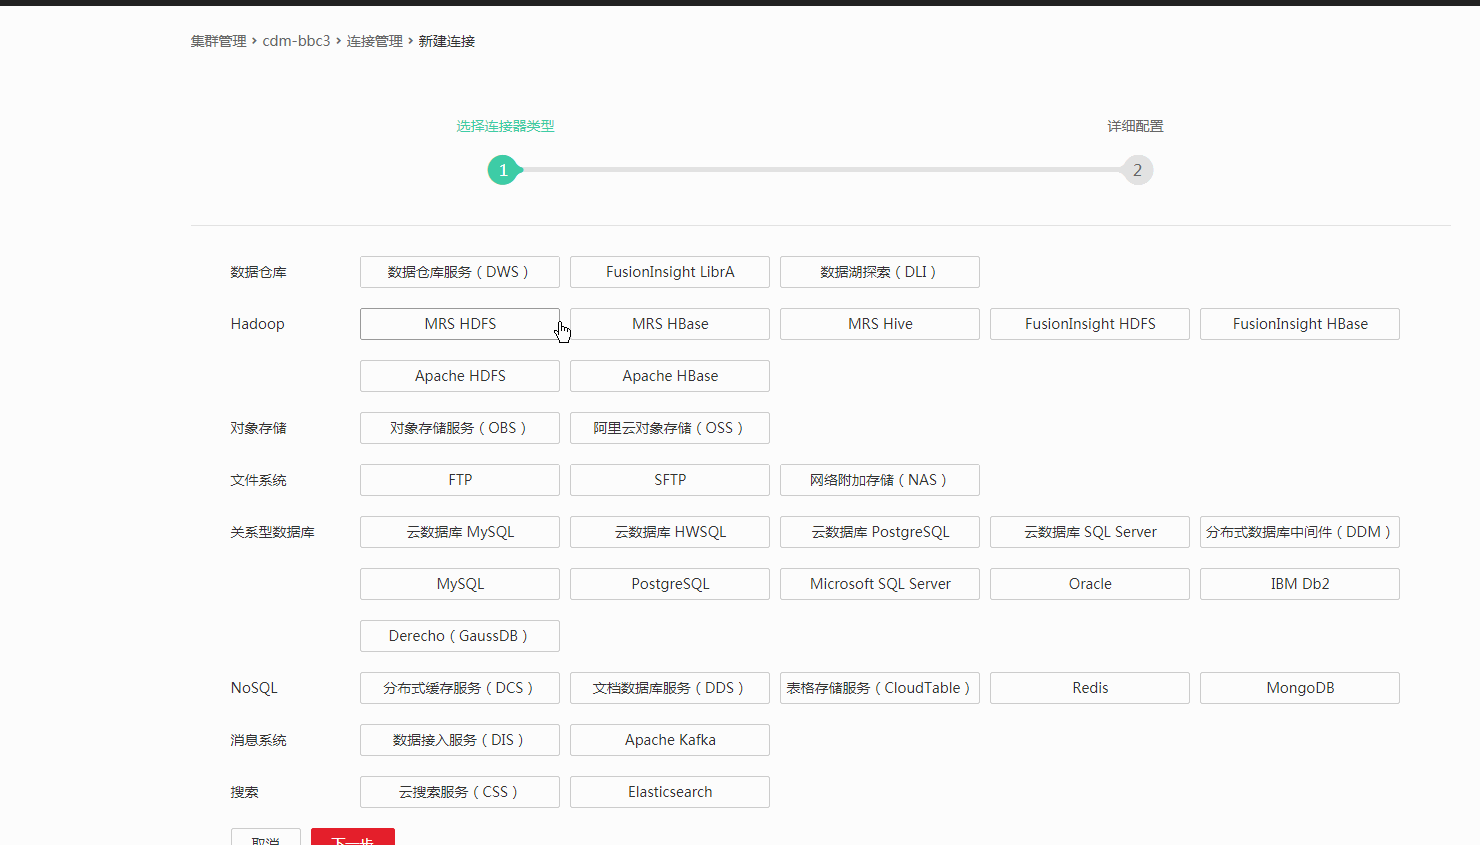The height and width of the screenshot is (845, 1480).
Task: Select the 分布式缓存服务（DCS）connector
Action: pos(460,688)
